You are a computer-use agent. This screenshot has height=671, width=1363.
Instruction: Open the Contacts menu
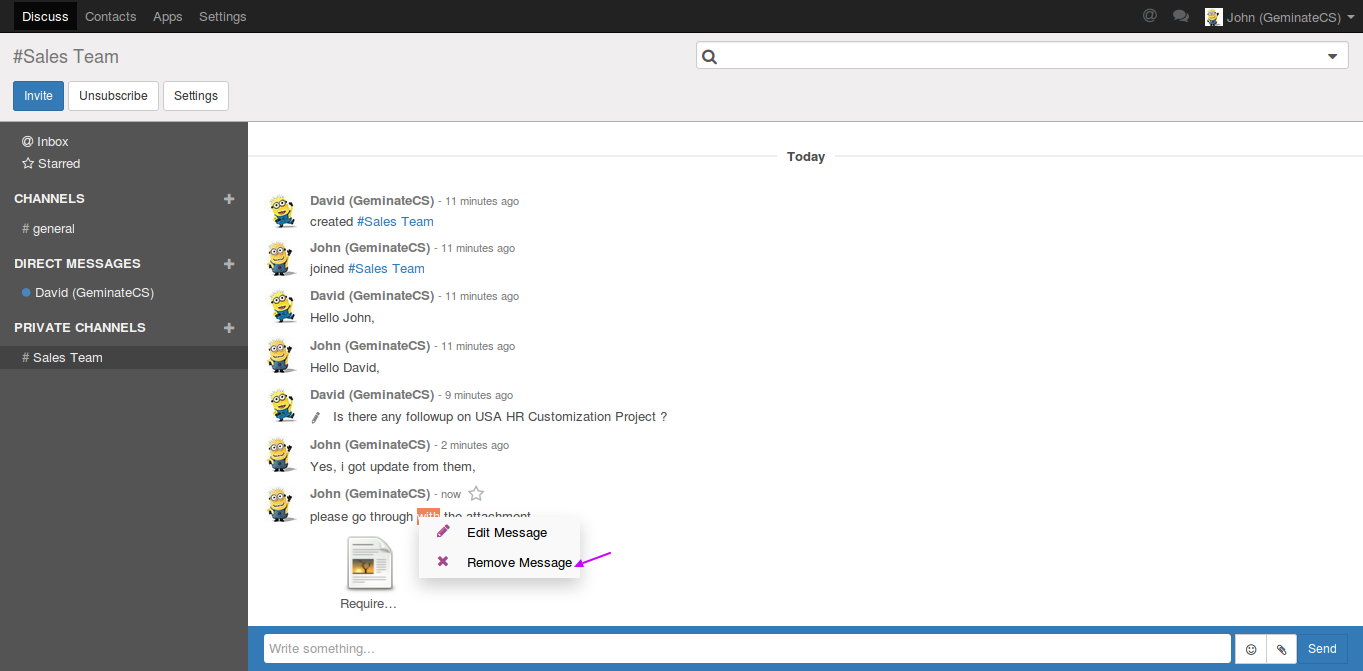click(x=111, y=16)
